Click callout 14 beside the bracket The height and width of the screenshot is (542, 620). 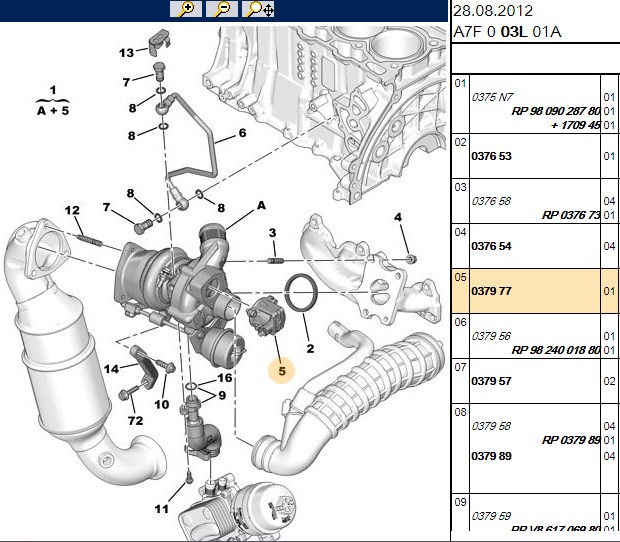click(x=111, y=369)
